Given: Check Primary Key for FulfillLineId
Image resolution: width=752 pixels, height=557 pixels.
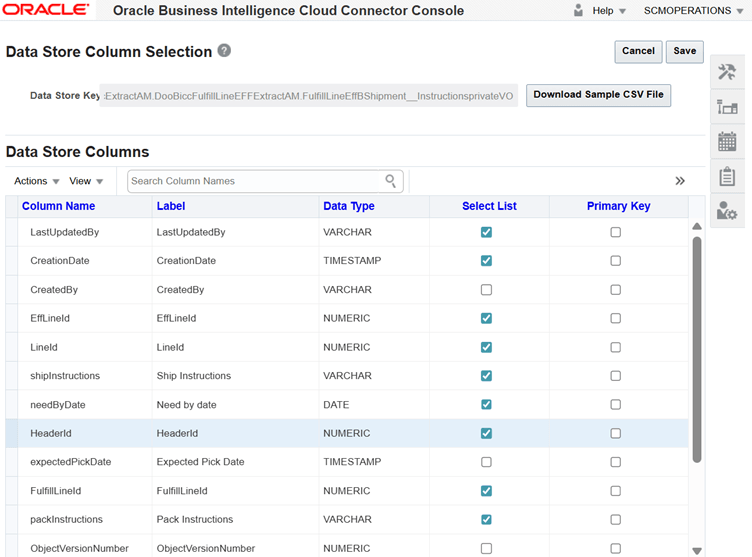Looking at the screenshot, I should click(x=616, y=491).
